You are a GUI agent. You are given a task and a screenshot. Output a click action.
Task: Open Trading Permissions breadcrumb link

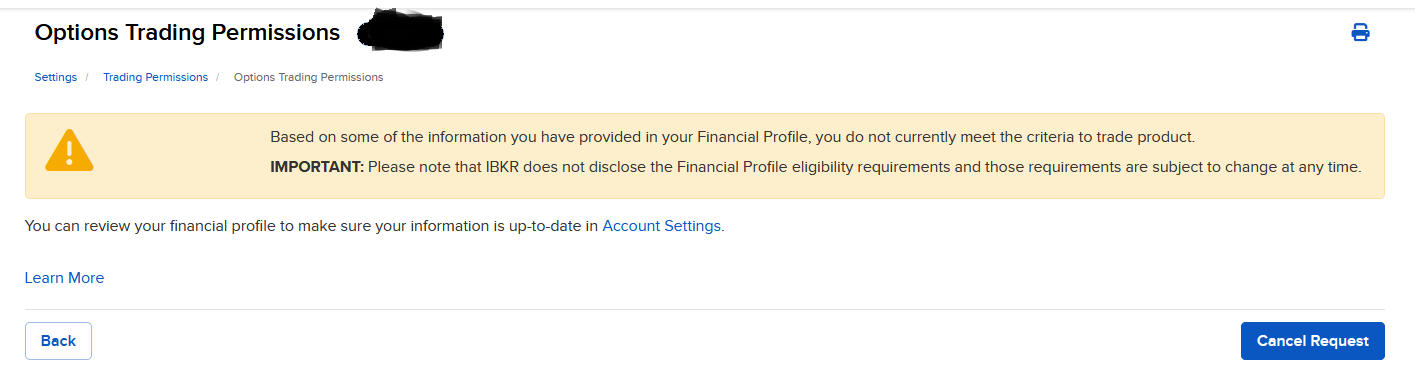coord(155,77)
